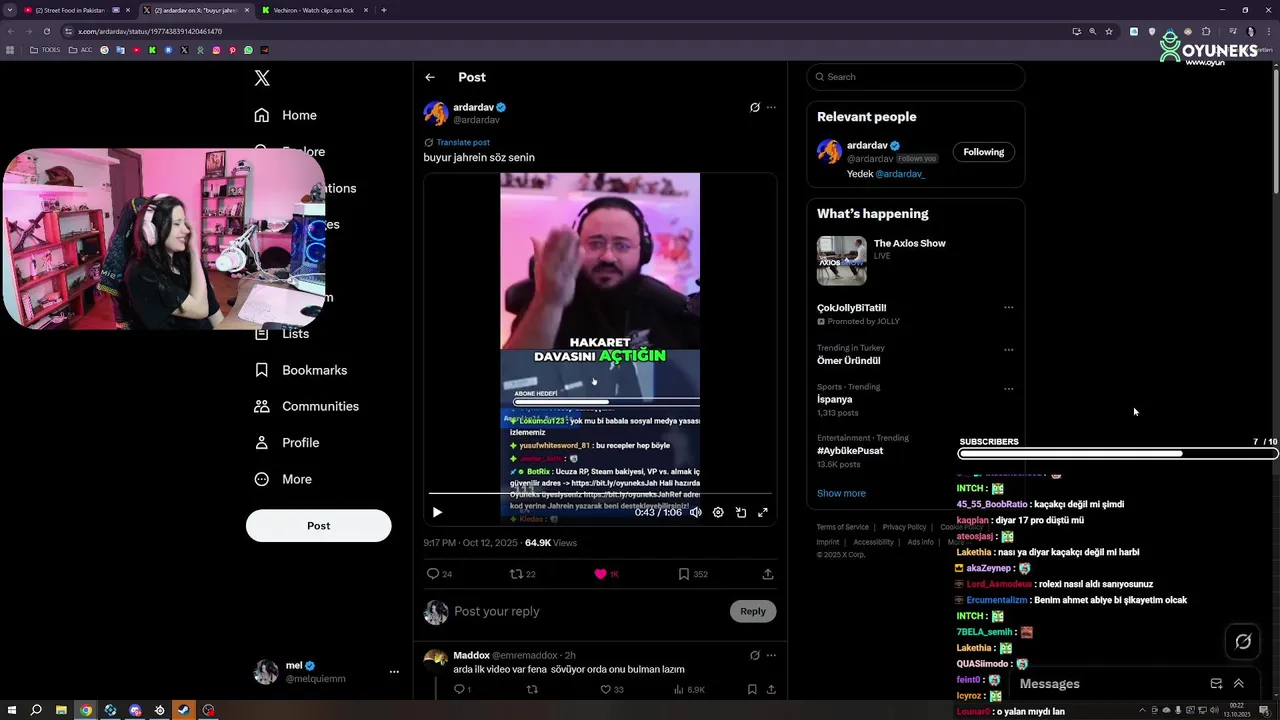The image size is (1280, 720).
Task: Play the video in the post
Action: pos(437,512)
